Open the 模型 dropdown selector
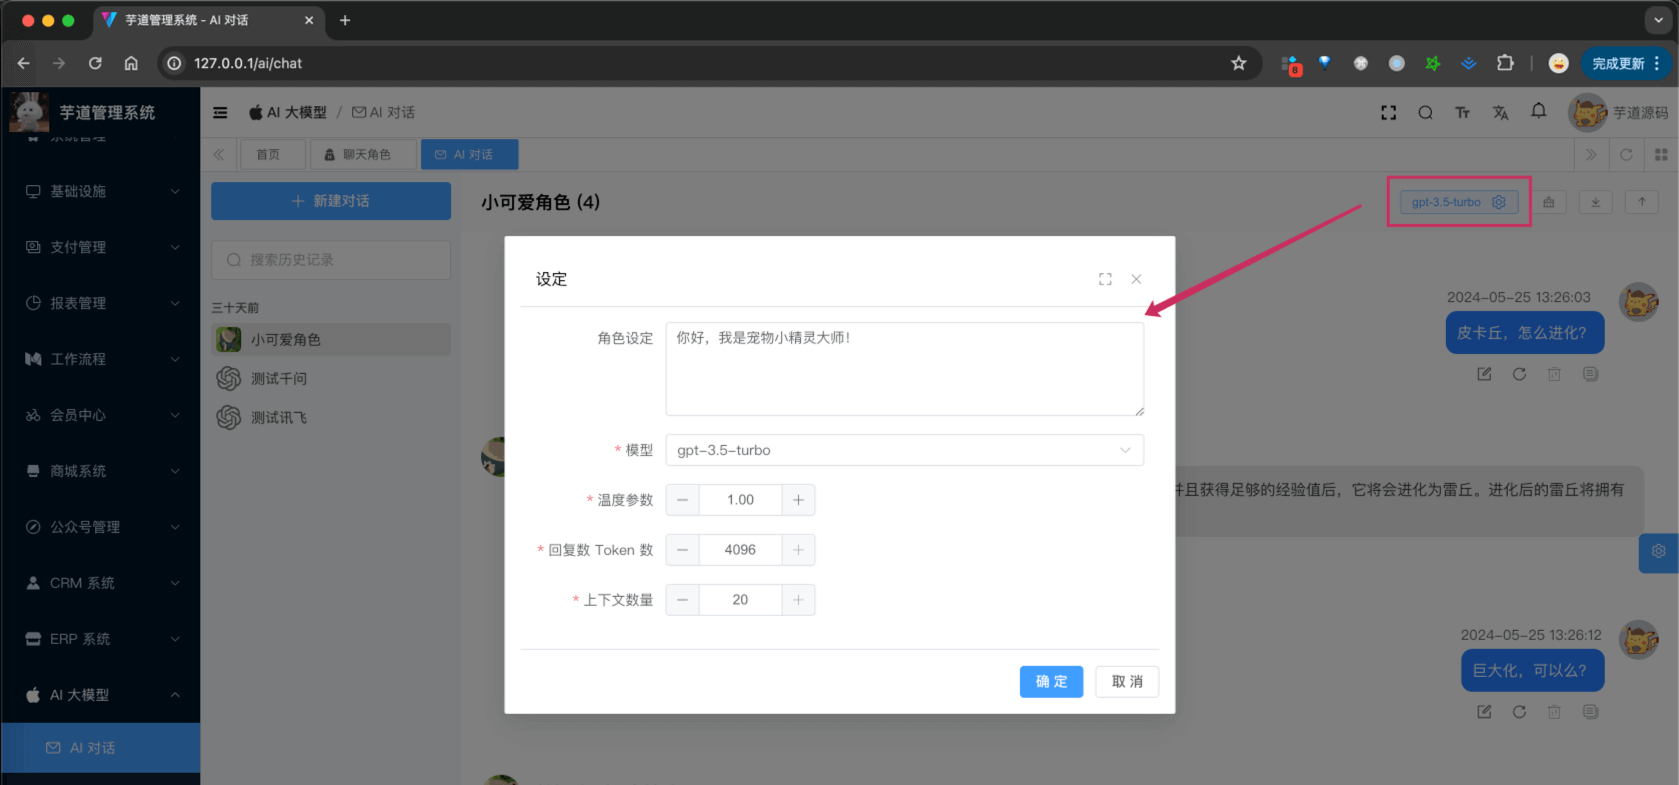 (904, 450)
